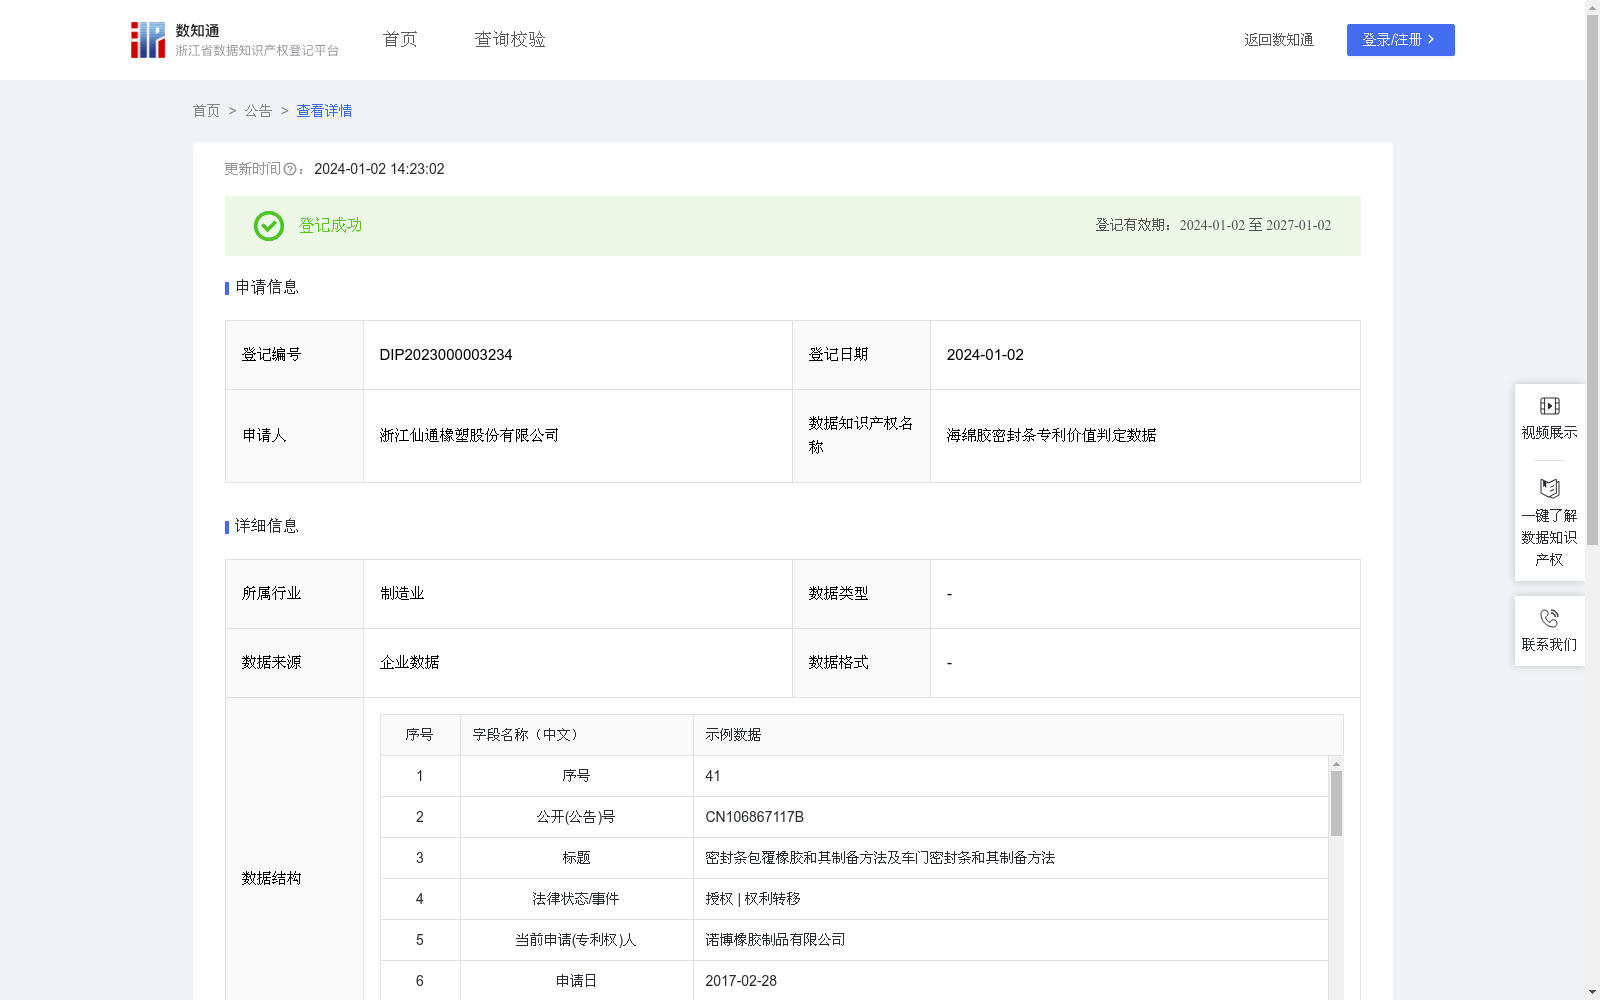Click 查看详情 in the breadcrumb

point(324,111)
